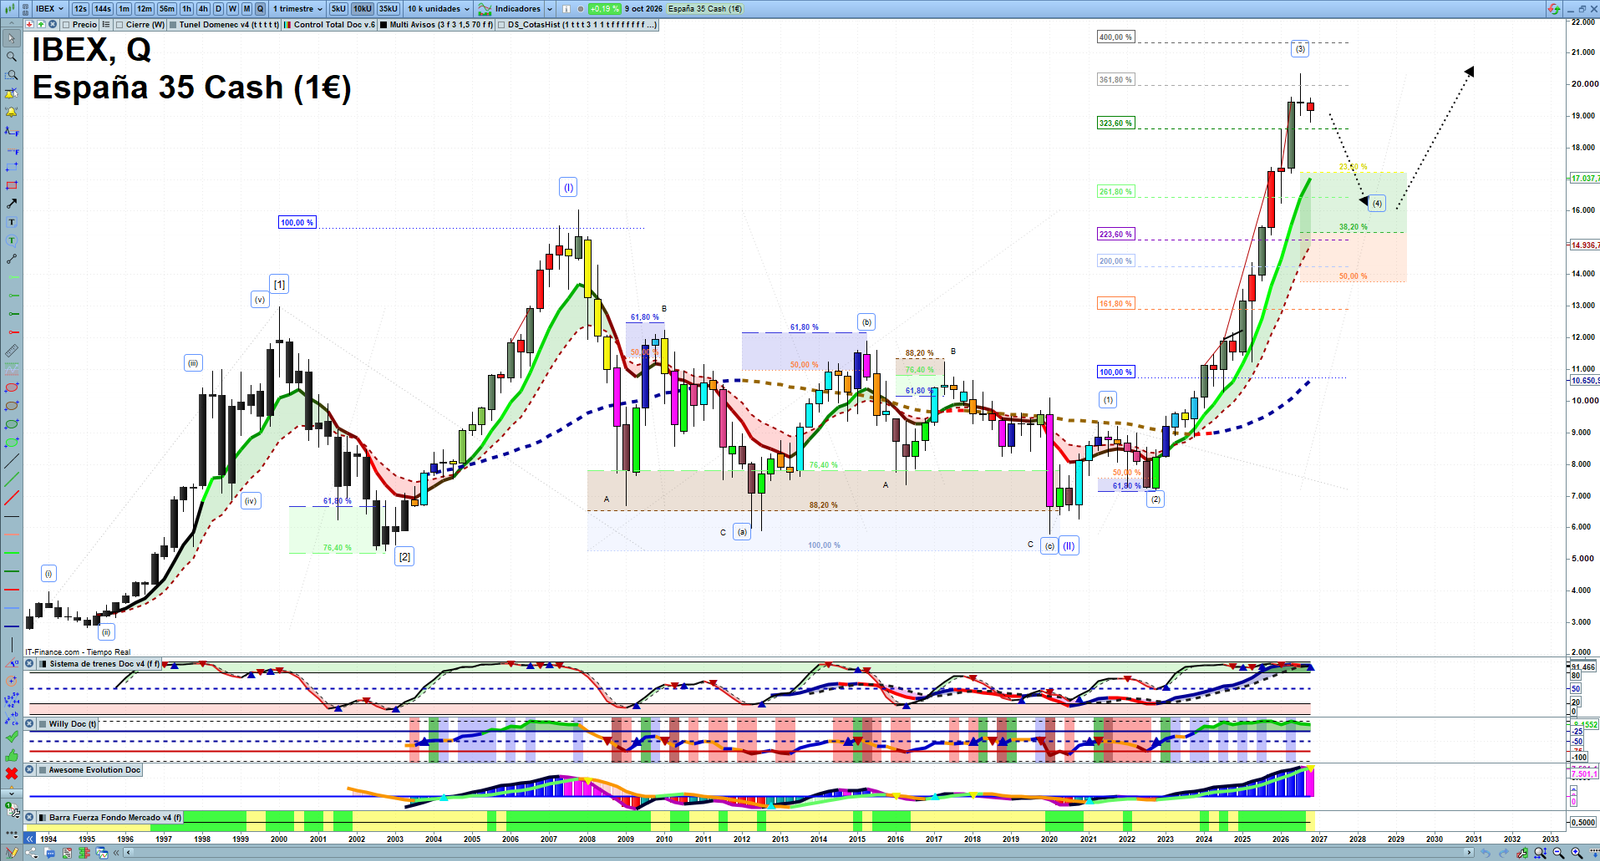Open the 10 k unidades dropdown
The image size is (1600, 861).
click(438, 8)
